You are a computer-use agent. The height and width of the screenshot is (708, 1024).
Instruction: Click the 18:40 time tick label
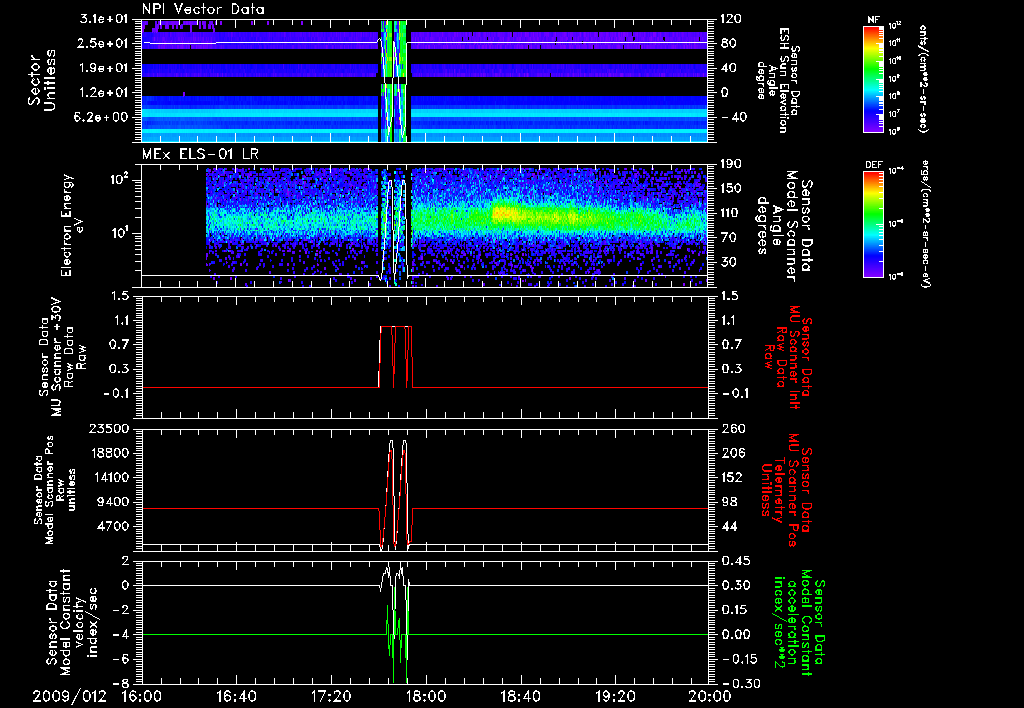[x=520, y=696]
